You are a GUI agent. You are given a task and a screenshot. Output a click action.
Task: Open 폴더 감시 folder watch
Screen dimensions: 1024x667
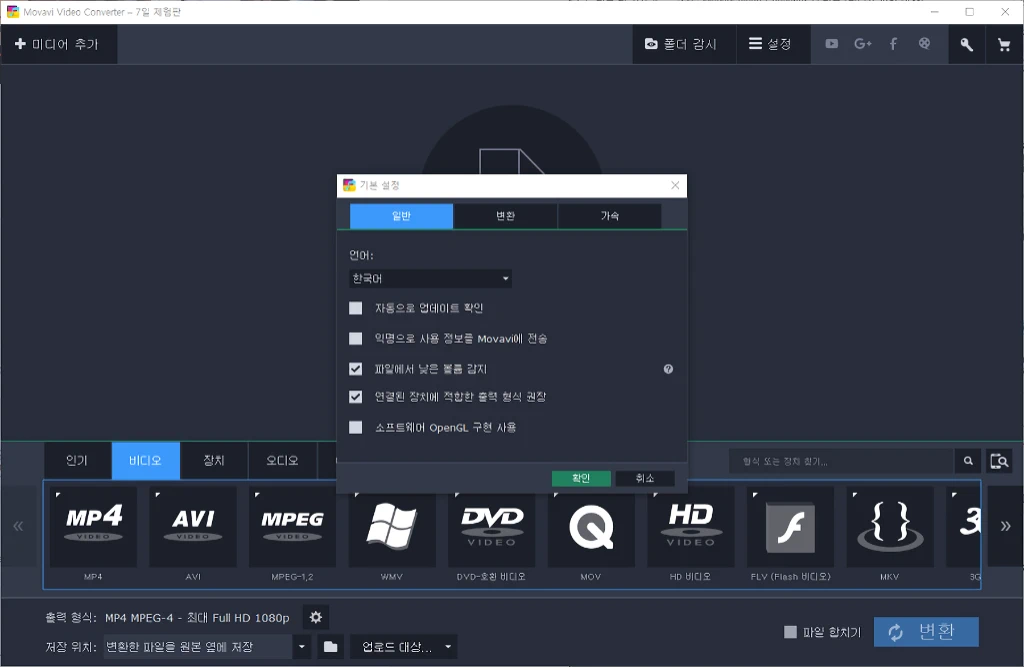click(682, 44)
